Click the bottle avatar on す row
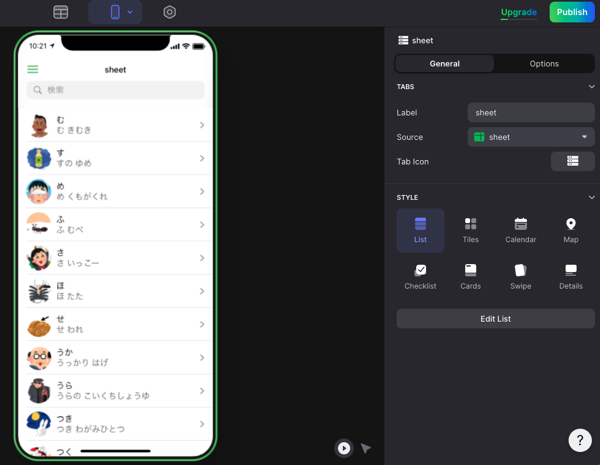Screen dimensions: 600x465 click(x=39, y=158)
